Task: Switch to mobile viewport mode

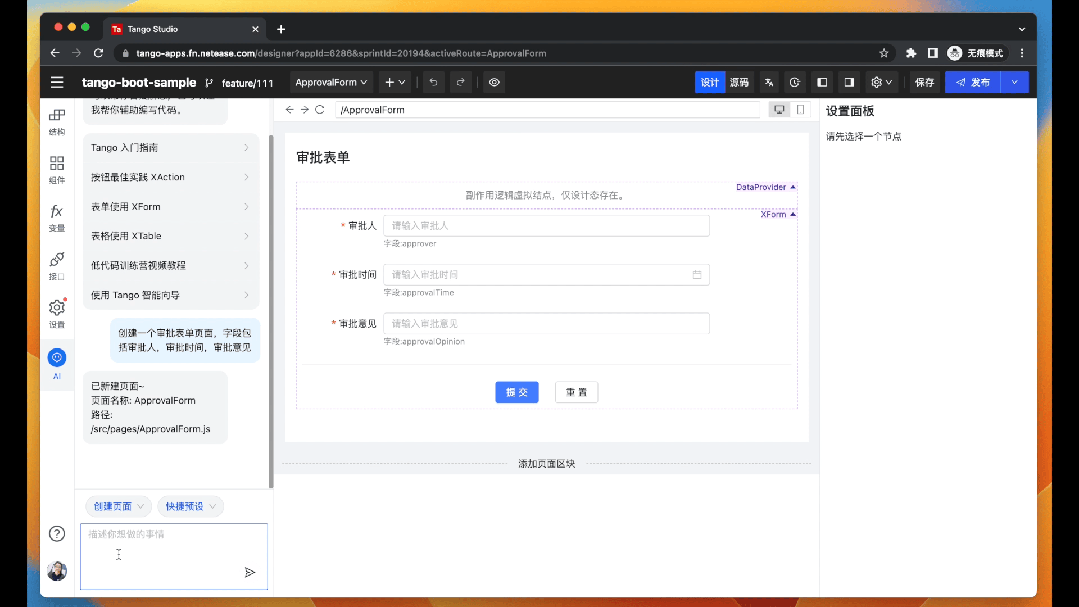Action: click(x=800, y=109)
